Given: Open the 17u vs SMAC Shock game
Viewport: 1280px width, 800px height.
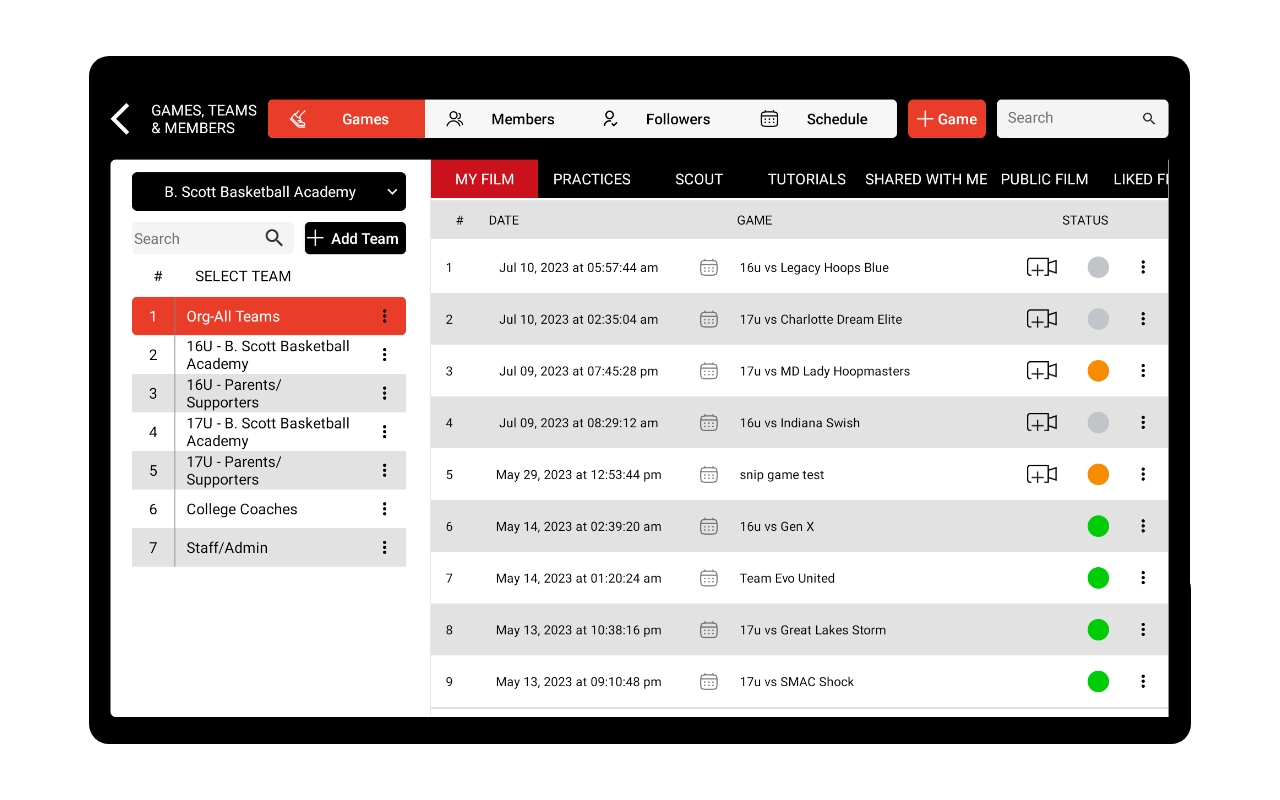Looking at the screenshot, I should pos(797,682).
